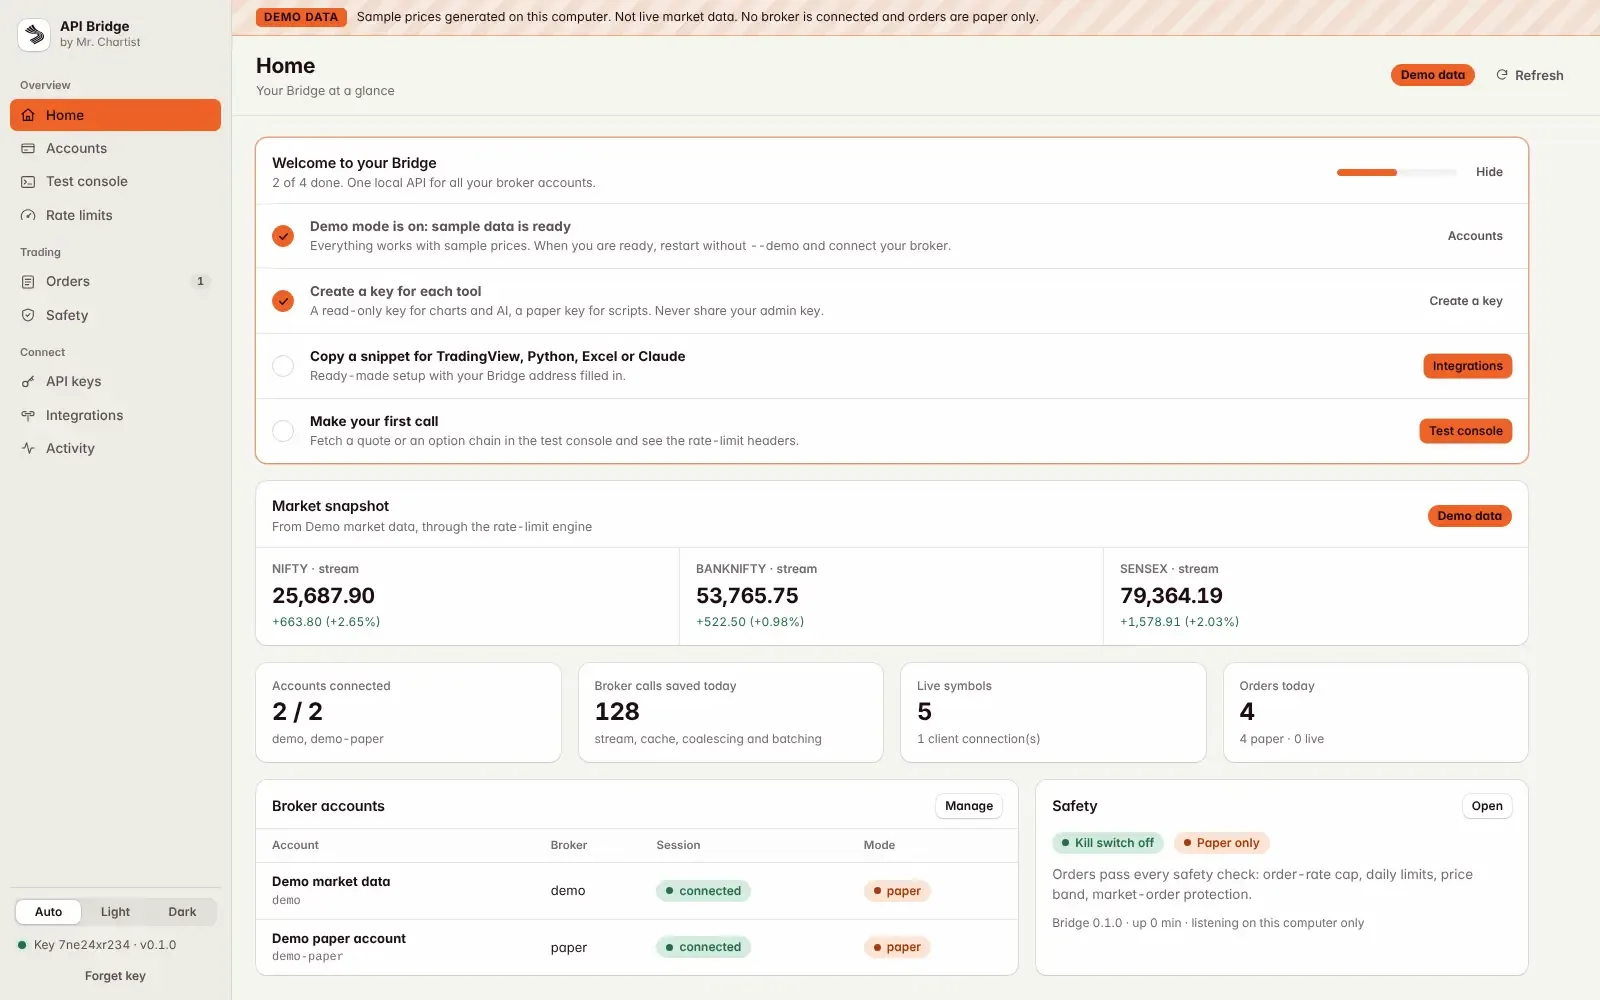The width and height of the screenshot is (1600, 1000).
Task: Open the Integrations sidebar item
Action: pyautogui.click(x=115, y=415)
